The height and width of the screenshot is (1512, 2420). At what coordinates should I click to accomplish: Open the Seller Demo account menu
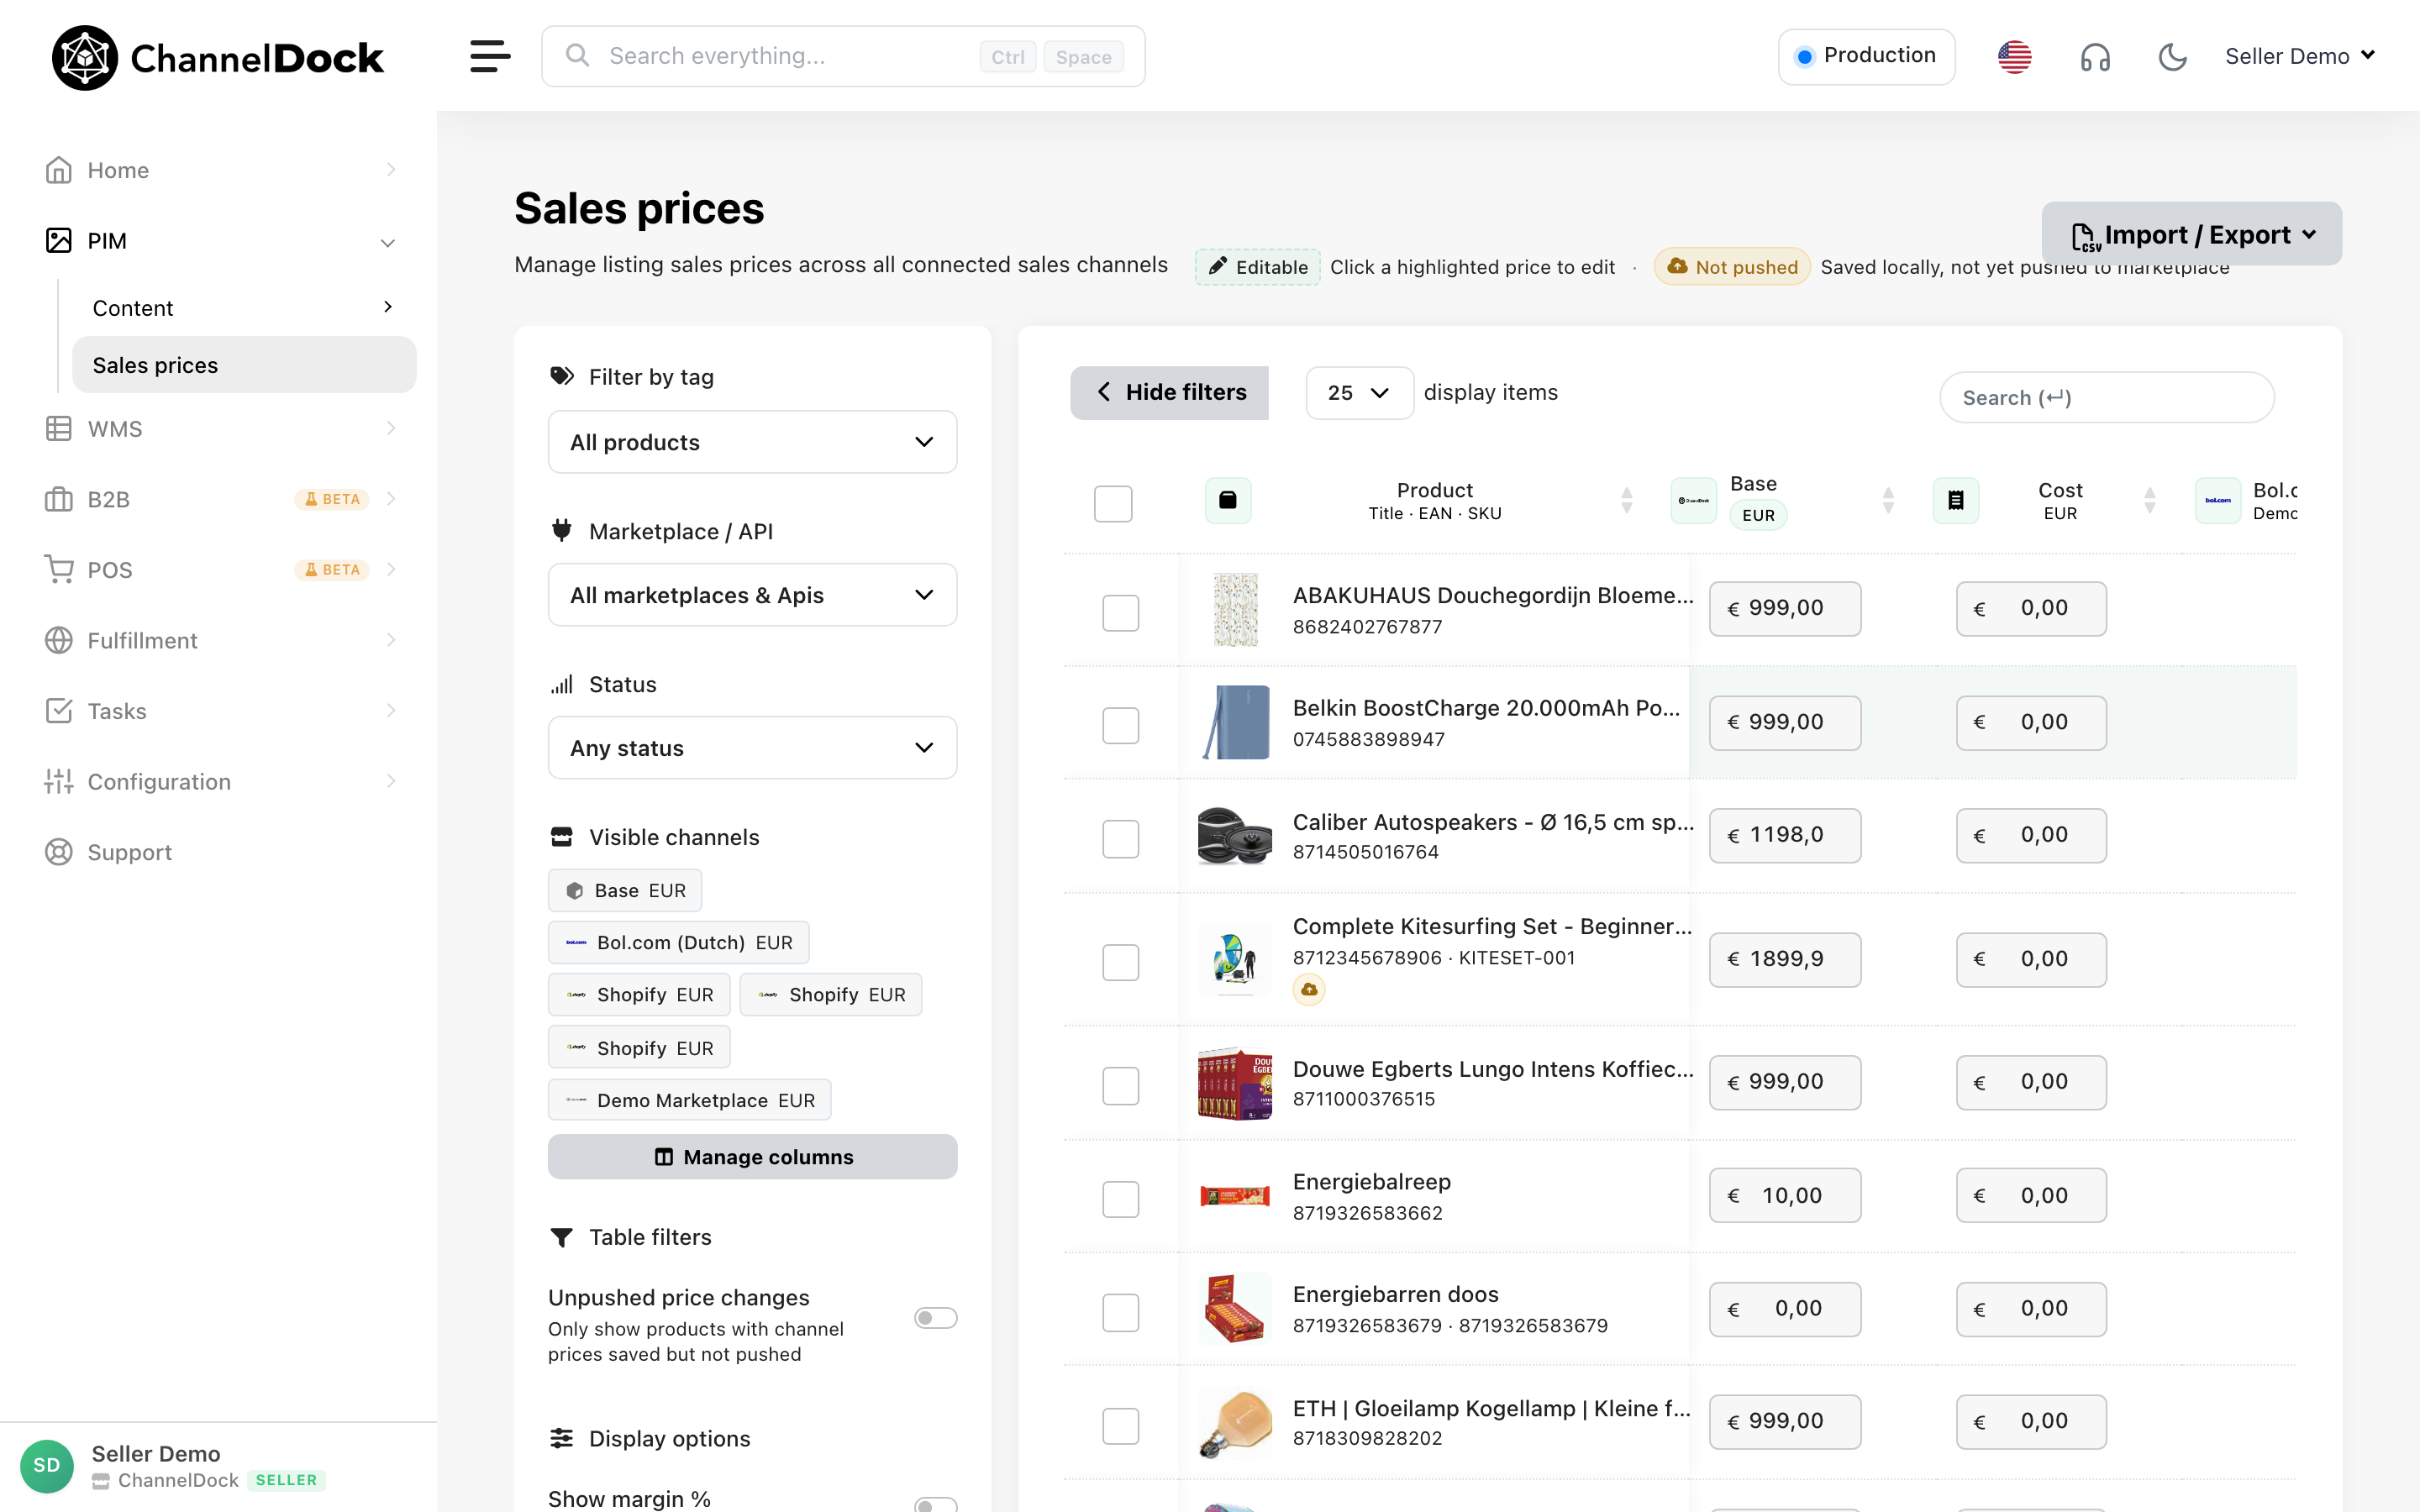point(2299,57)
